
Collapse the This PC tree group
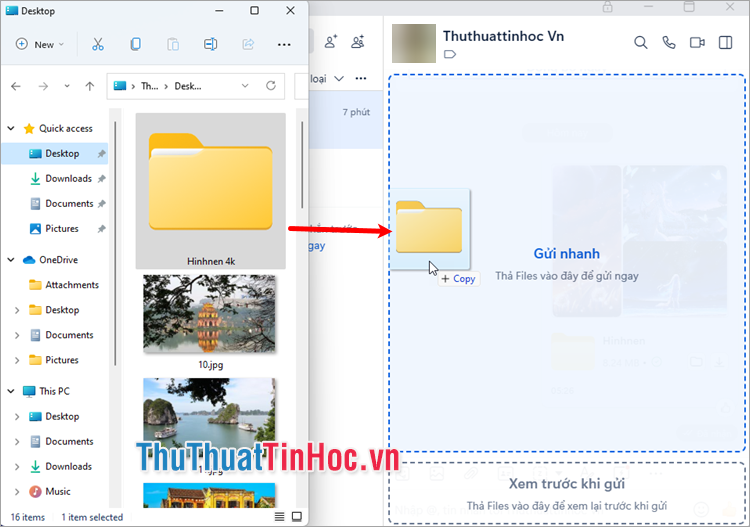(11, 391)
